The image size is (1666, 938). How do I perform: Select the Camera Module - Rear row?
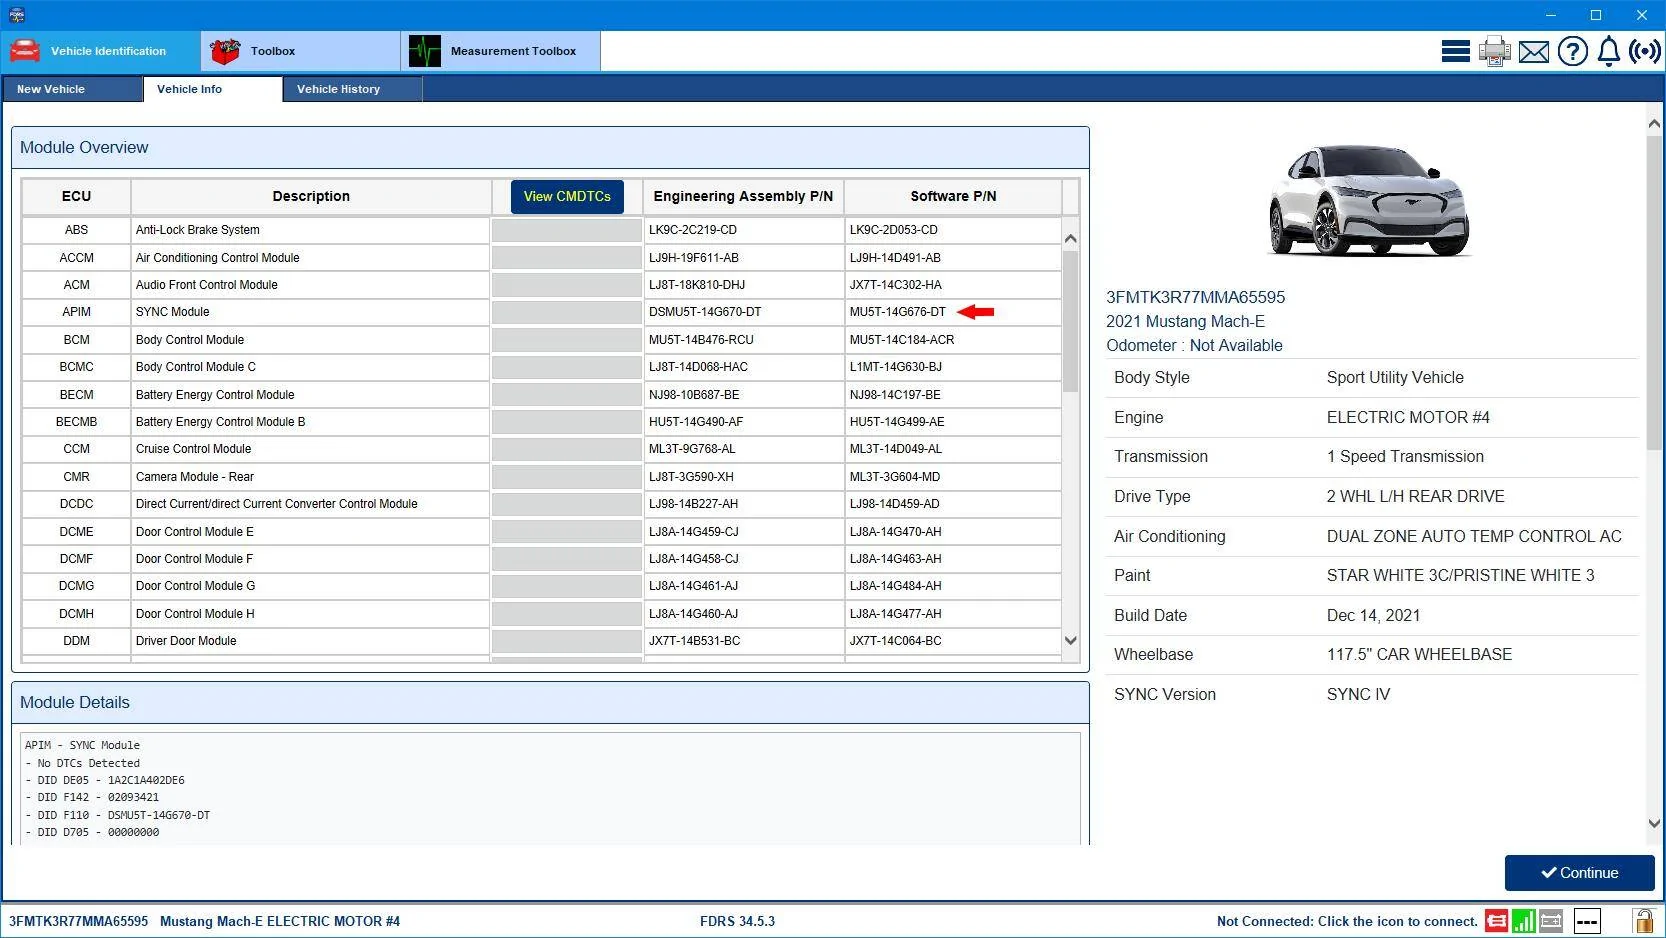point(541,477)
